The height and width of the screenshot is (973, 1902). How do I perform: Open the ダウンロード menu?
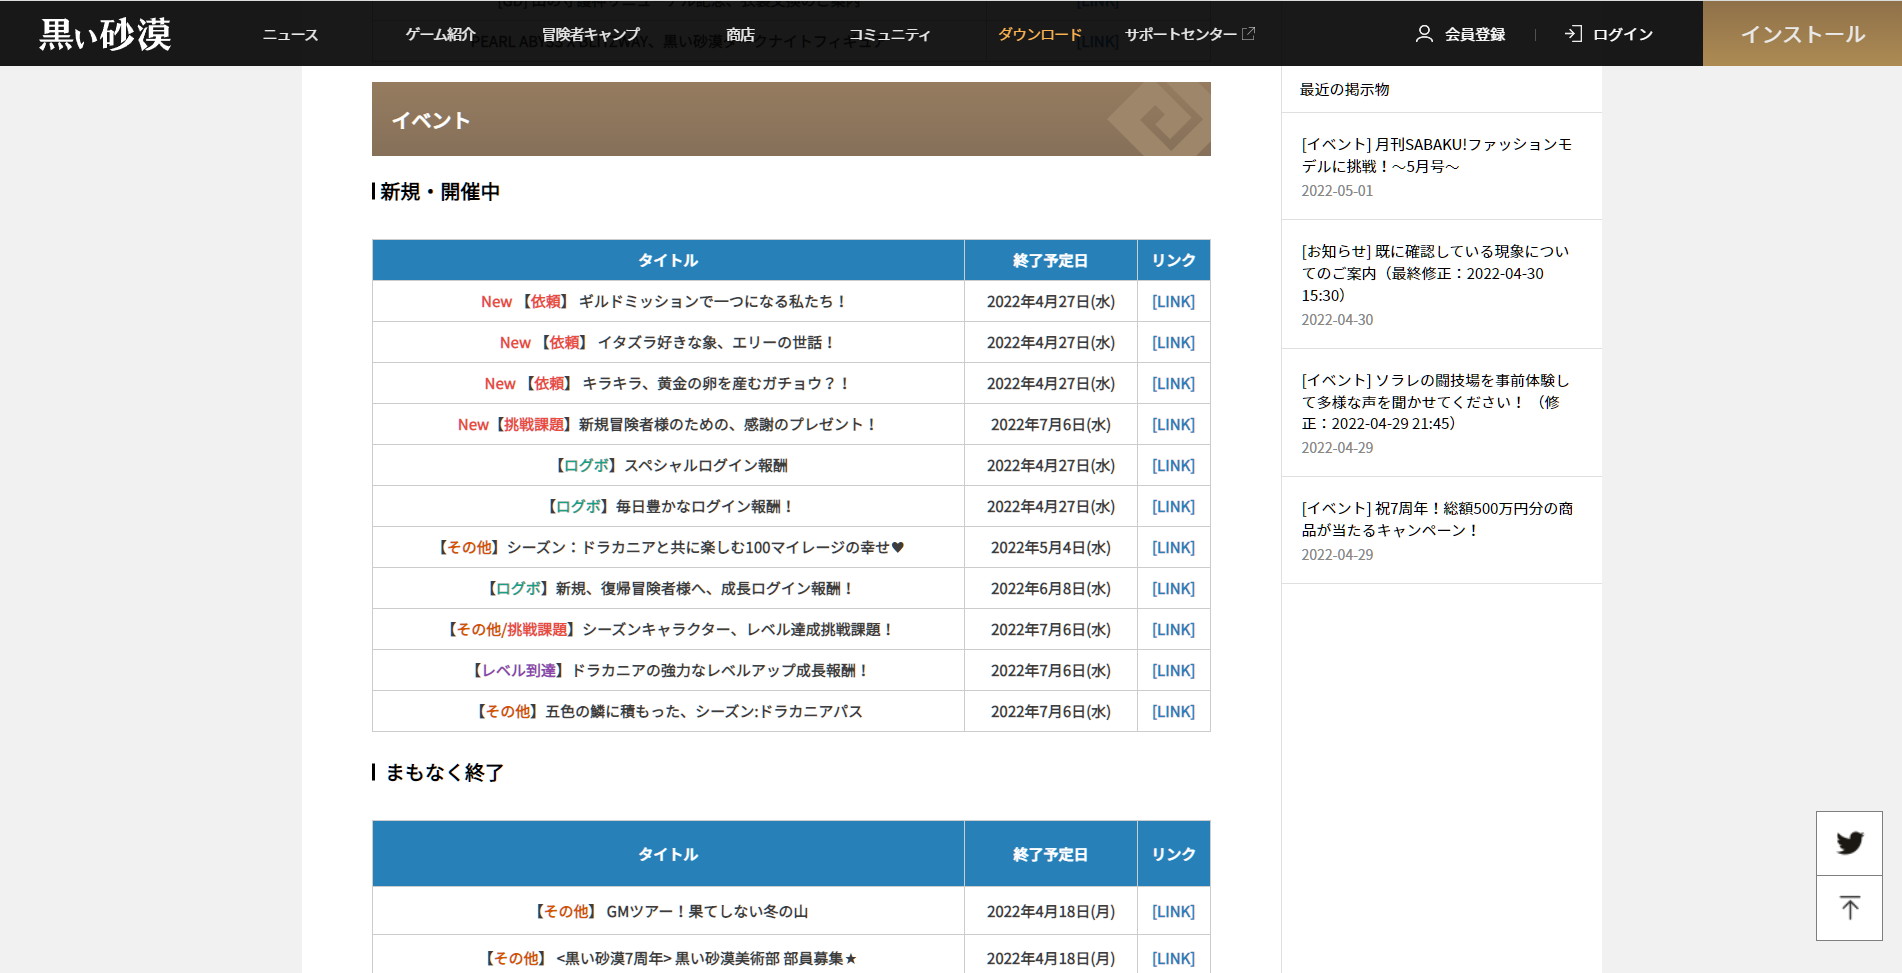click(1040, 34)
